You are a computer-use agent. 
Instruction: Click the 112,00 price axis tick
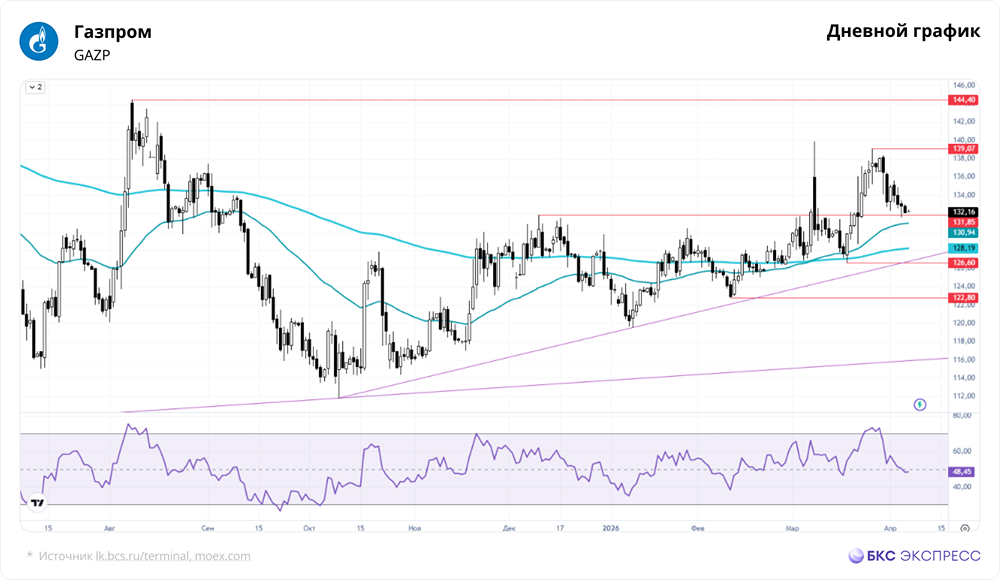point(964,396)
